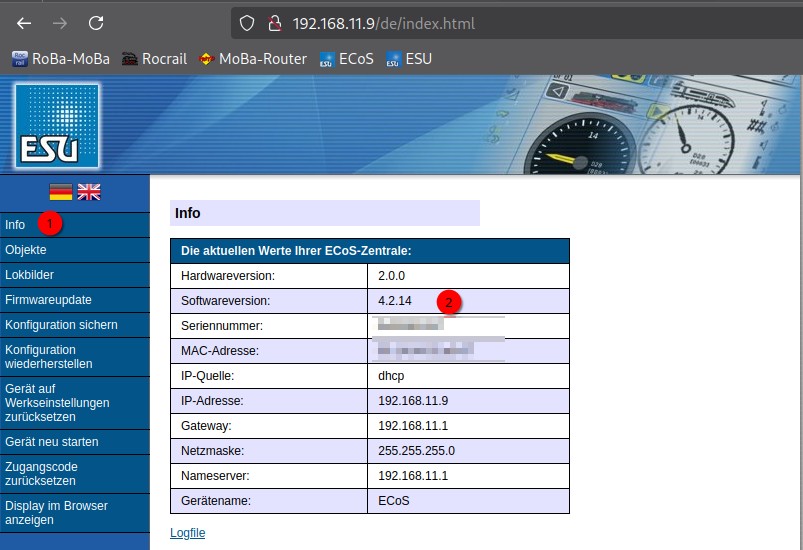Select Info in the sidebar menu
This screenshot has width=803, height=550.
[15, 225]
